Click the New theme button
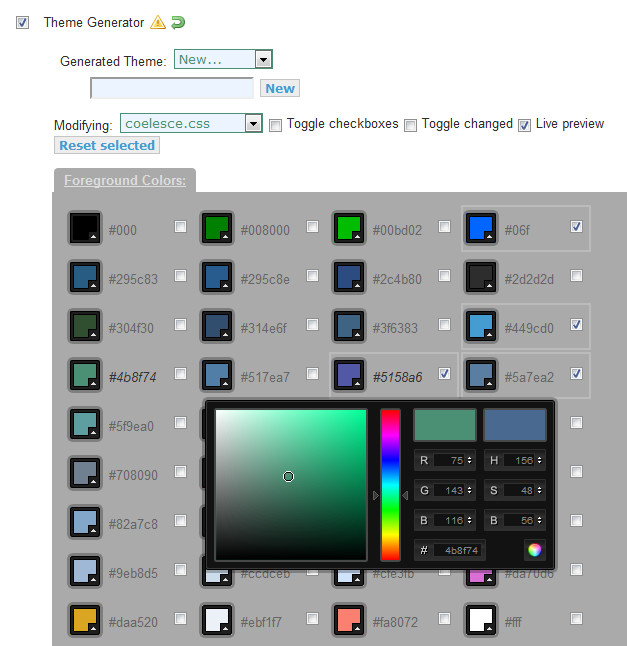Viewport: 627px width, 646px height. coord(280,88)
